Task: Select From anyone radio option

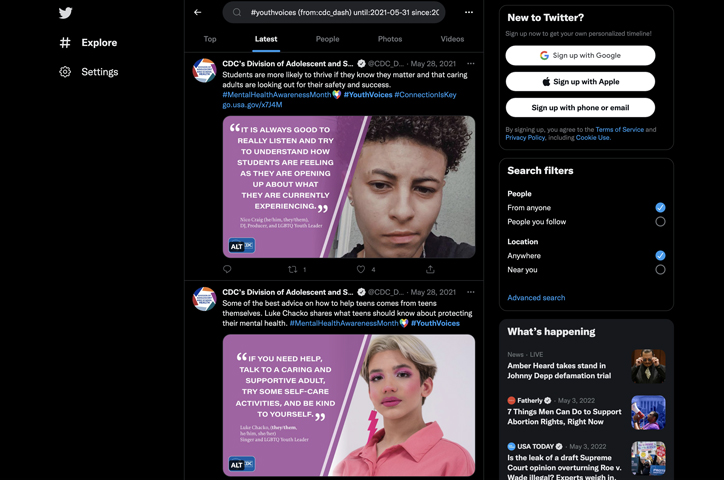Action: coord(660,208)
